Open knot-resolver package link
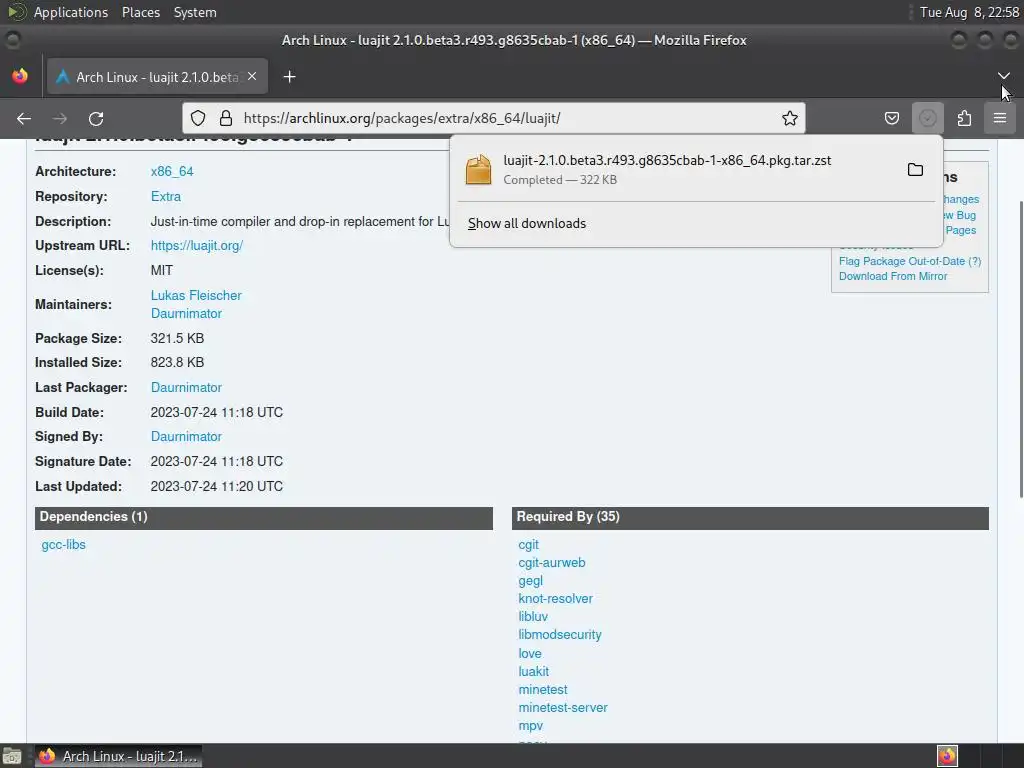The height and width of the screenshot is (768, 1024). [x=555, y=598]
